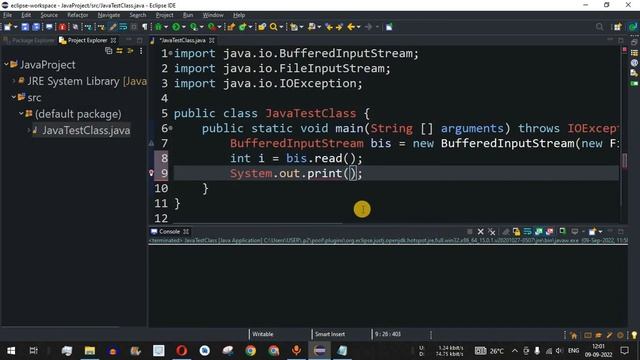Click the Save All toolbar icon
This screenshot has height=360, width=640.
pos(36,27)
